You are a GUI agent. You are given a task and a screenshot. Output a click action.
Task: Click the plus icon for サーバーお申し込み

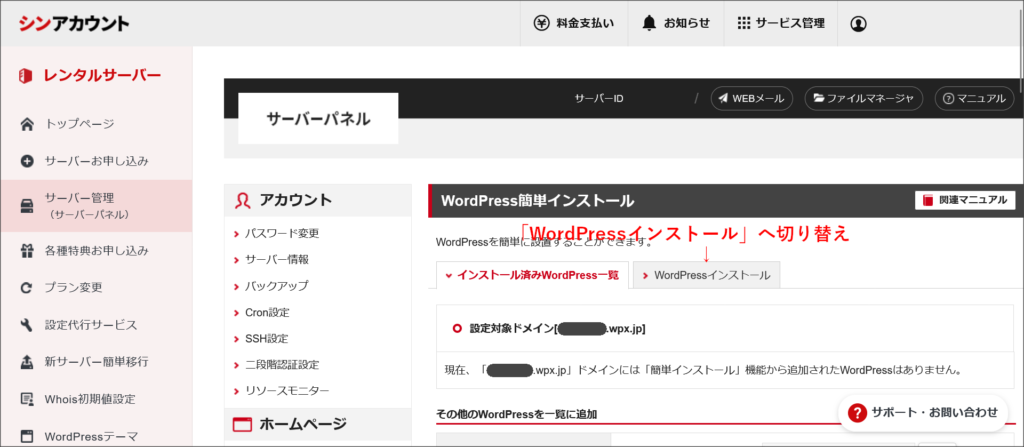pos(27,161)
